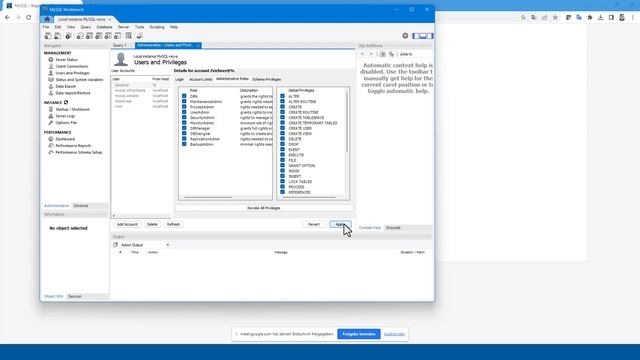Switch to the Schema Privileges tab

point(267,79)
